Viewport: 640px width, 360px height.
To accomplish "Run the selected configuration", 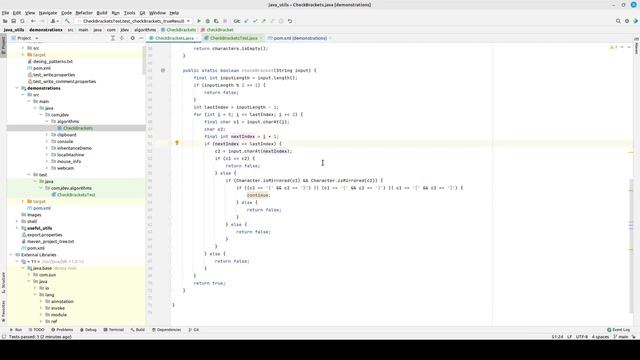I will tap(199, 21).
